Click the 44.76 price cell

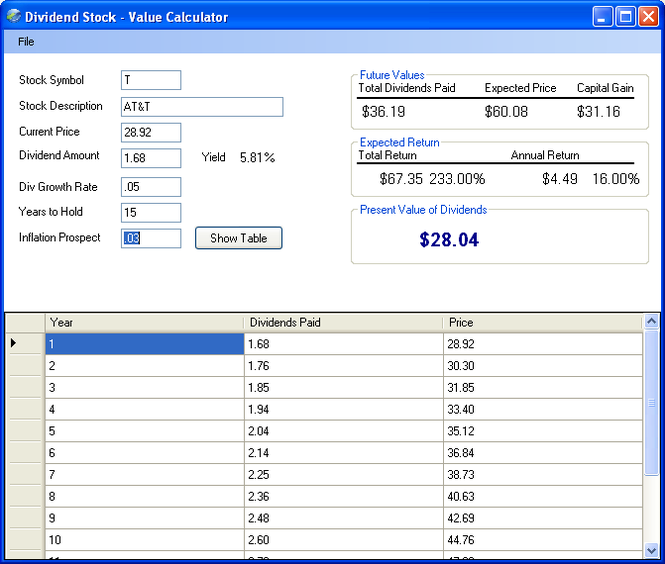(541, 541)
